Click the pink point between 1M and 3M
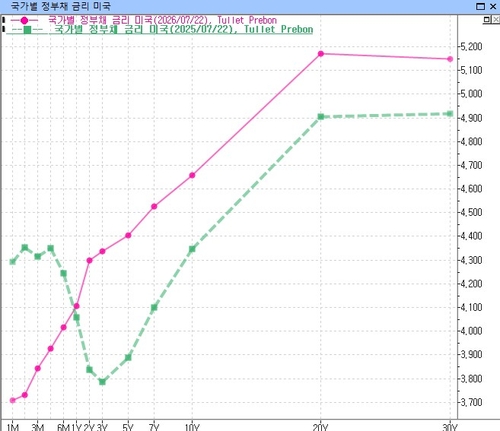Screen dimensions: 500x431 click(x=25, y=395)
